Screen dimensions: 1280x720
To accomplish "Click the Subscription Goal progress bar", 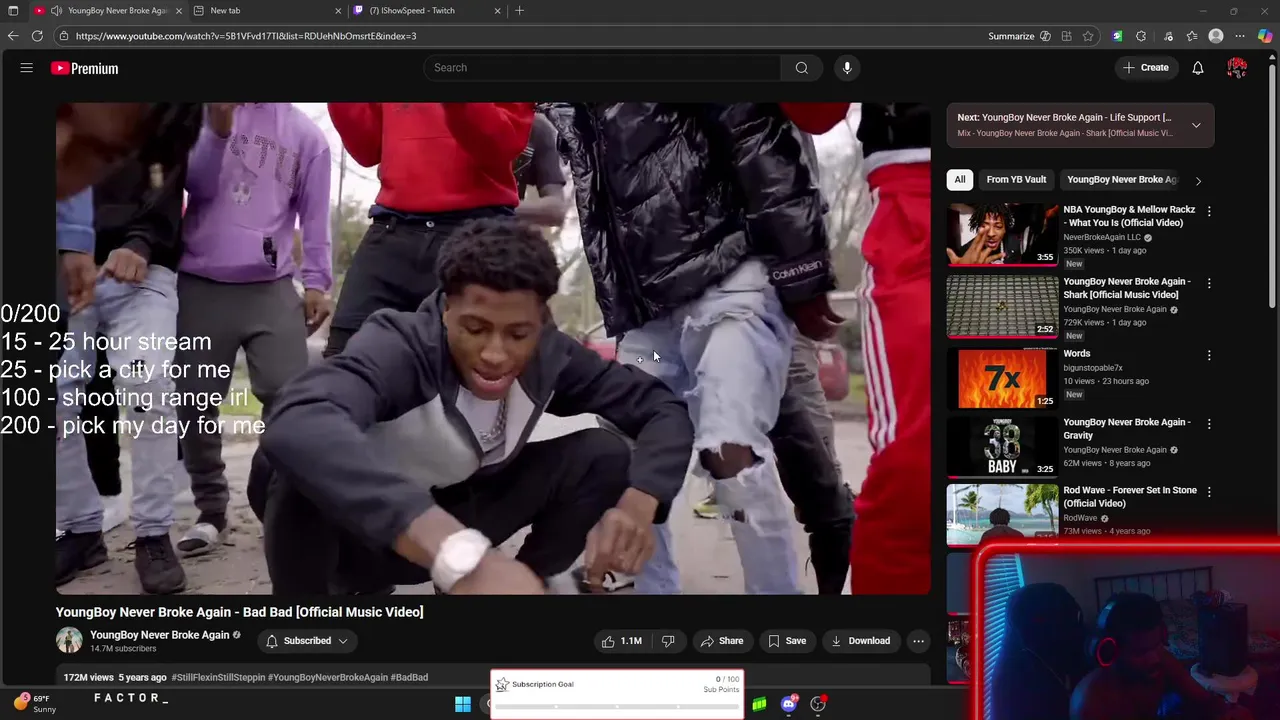I will click(617, 706).
